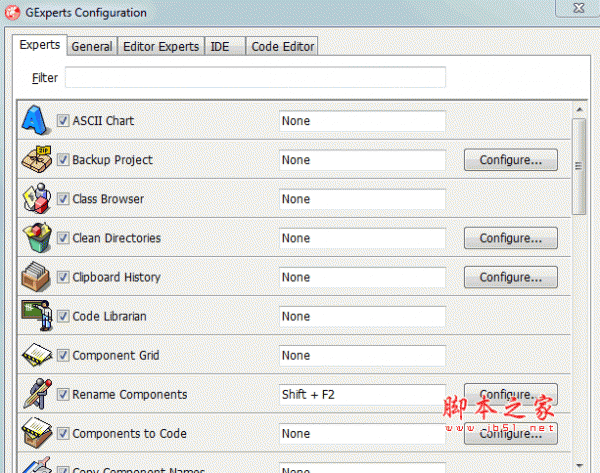
Task: Click the Component Grid shortcut field
Action: [x=362, y=356]
